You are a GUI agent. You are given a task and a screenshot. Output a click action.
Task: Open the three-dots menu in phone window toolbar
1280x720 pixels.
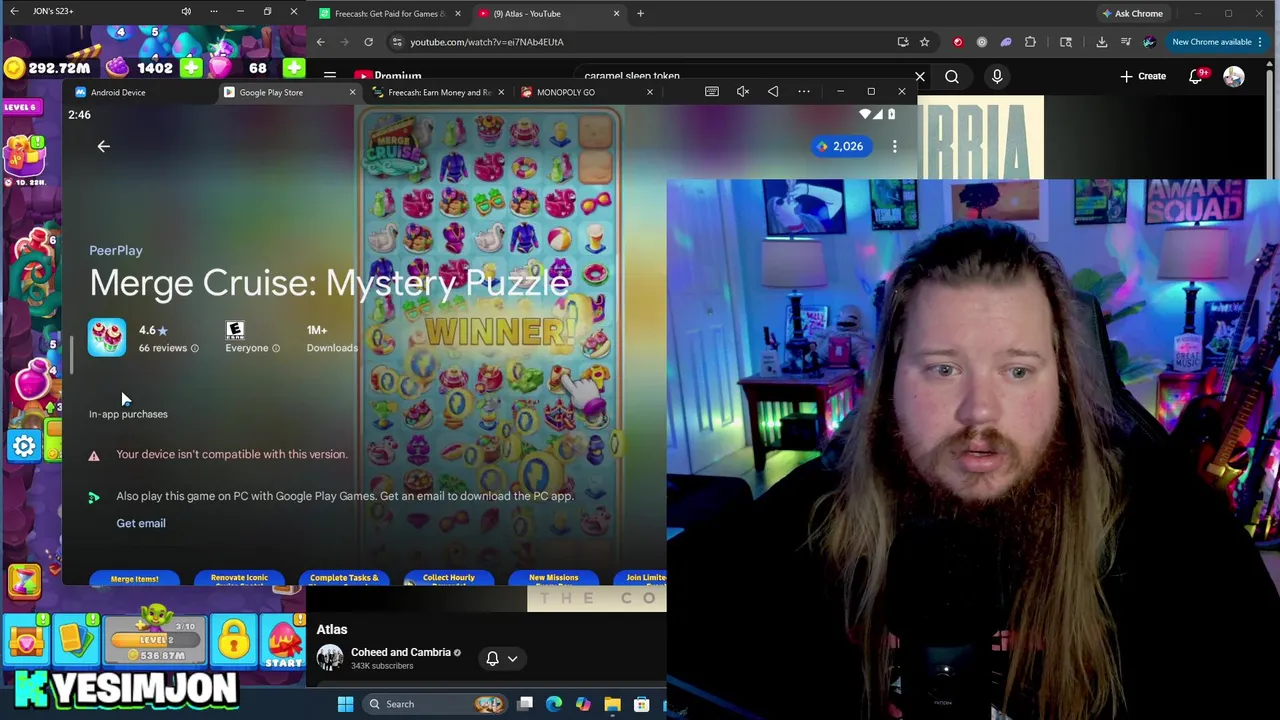804,92
